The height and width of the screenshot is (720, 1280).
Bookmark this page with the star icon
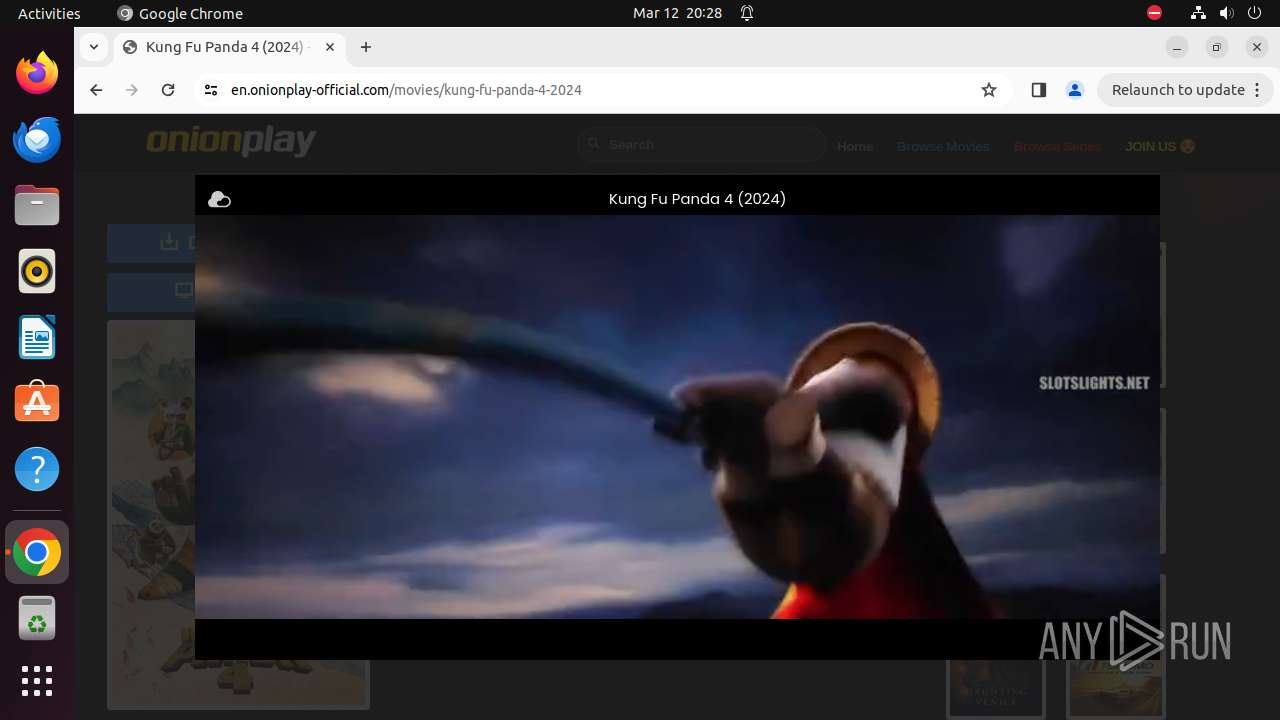989,90
